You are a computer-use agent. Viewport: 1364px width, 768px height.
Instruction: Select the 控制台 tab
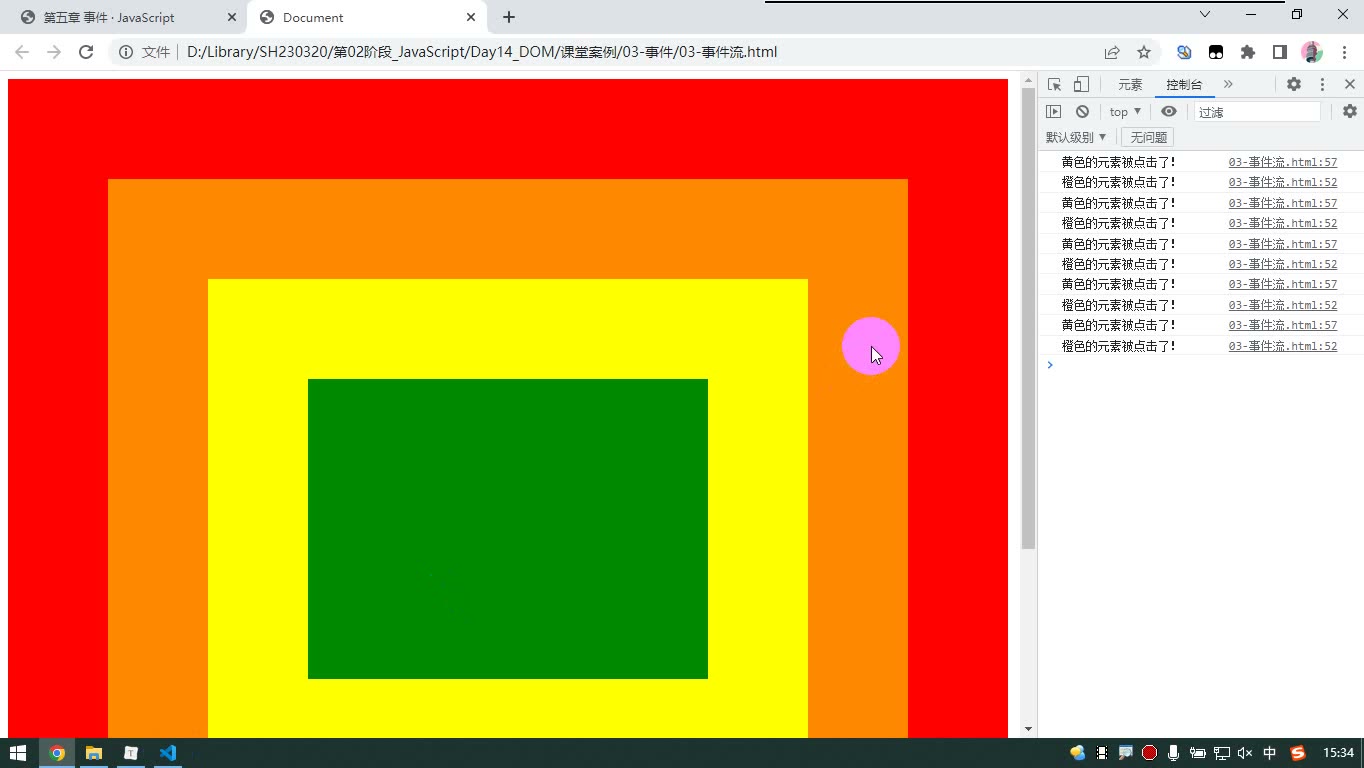1184,85
